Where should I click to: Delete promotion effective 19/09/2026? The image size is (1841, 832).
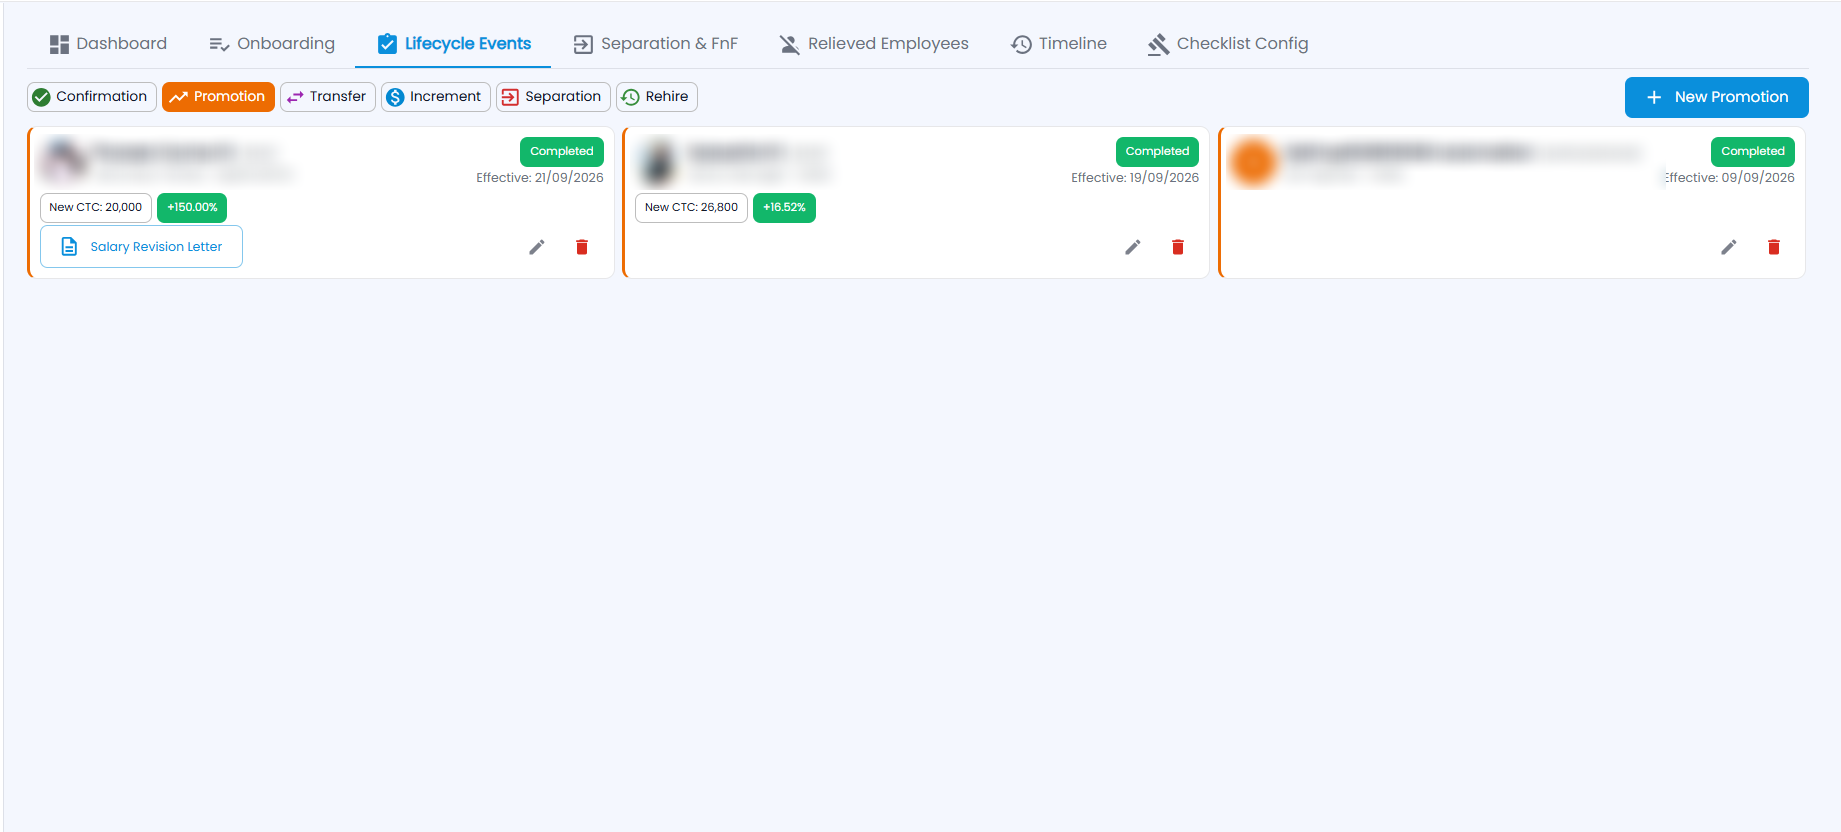click(x=1178, y=247)
